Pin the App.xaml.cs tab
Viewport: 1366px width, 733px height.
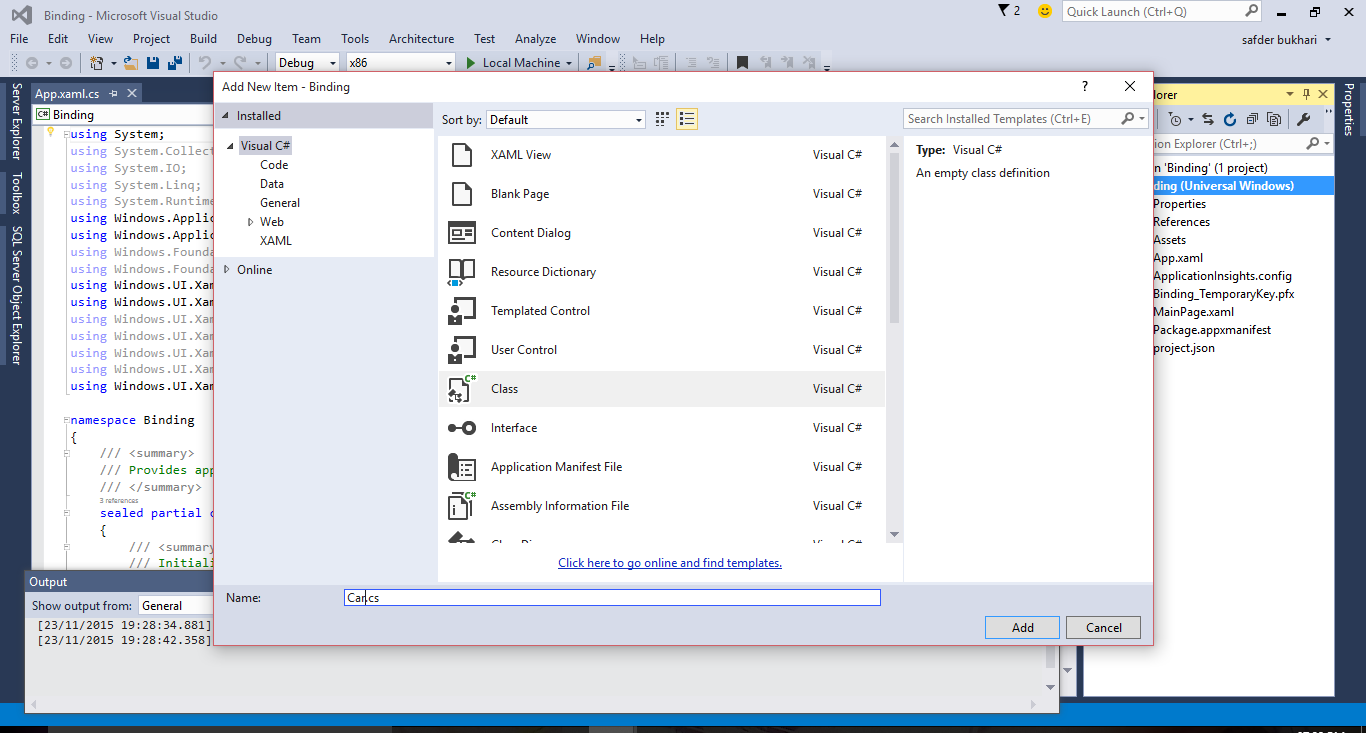pyautogui.click(x=113, y=93)
